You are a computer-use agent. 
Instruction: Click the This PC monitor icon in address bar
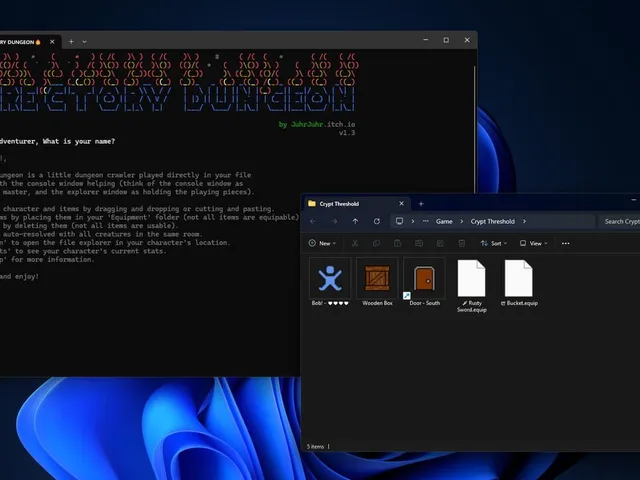tap(400, 221)
